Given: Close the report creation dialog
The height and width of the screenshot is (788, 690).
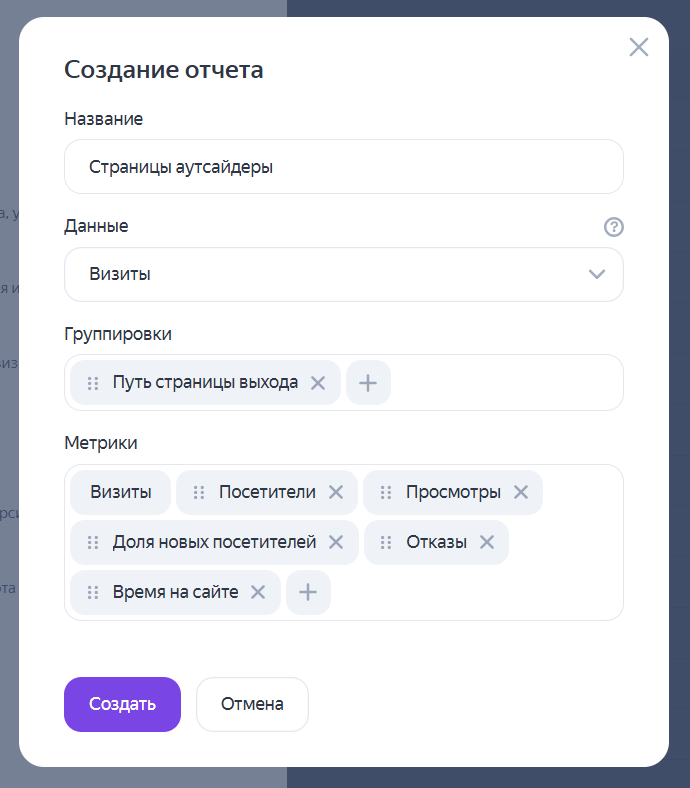Looking at the screenshot, I should tap(639, 47).
